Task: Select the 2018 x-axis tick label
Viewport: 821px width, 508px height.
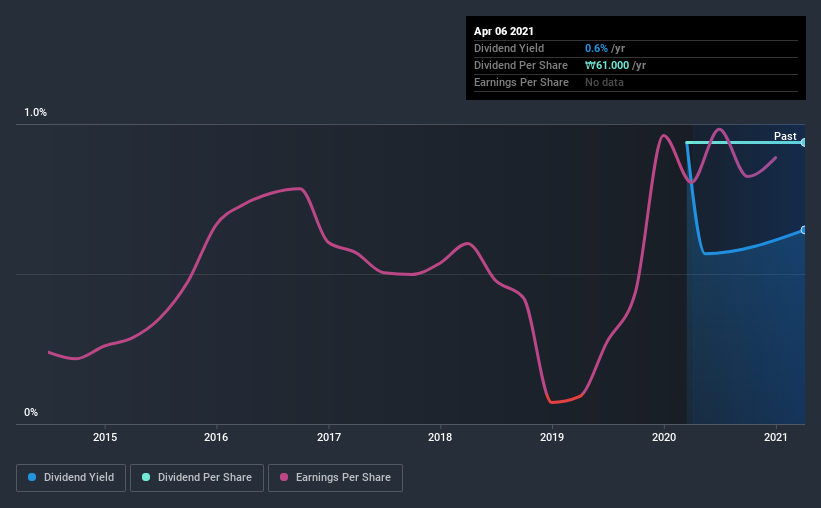Action: (440, 437)
